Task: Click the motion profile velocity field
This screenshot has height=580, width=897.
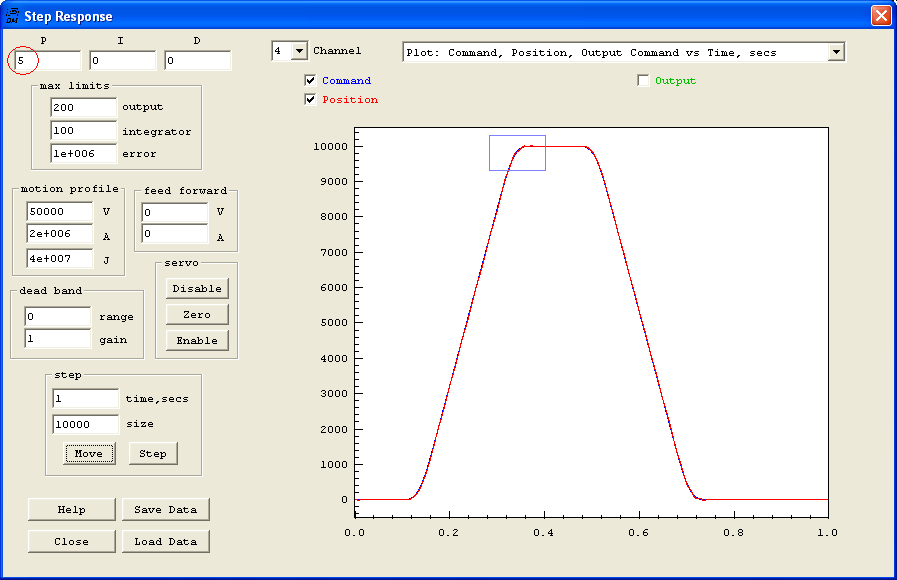Action: [59, 212]
